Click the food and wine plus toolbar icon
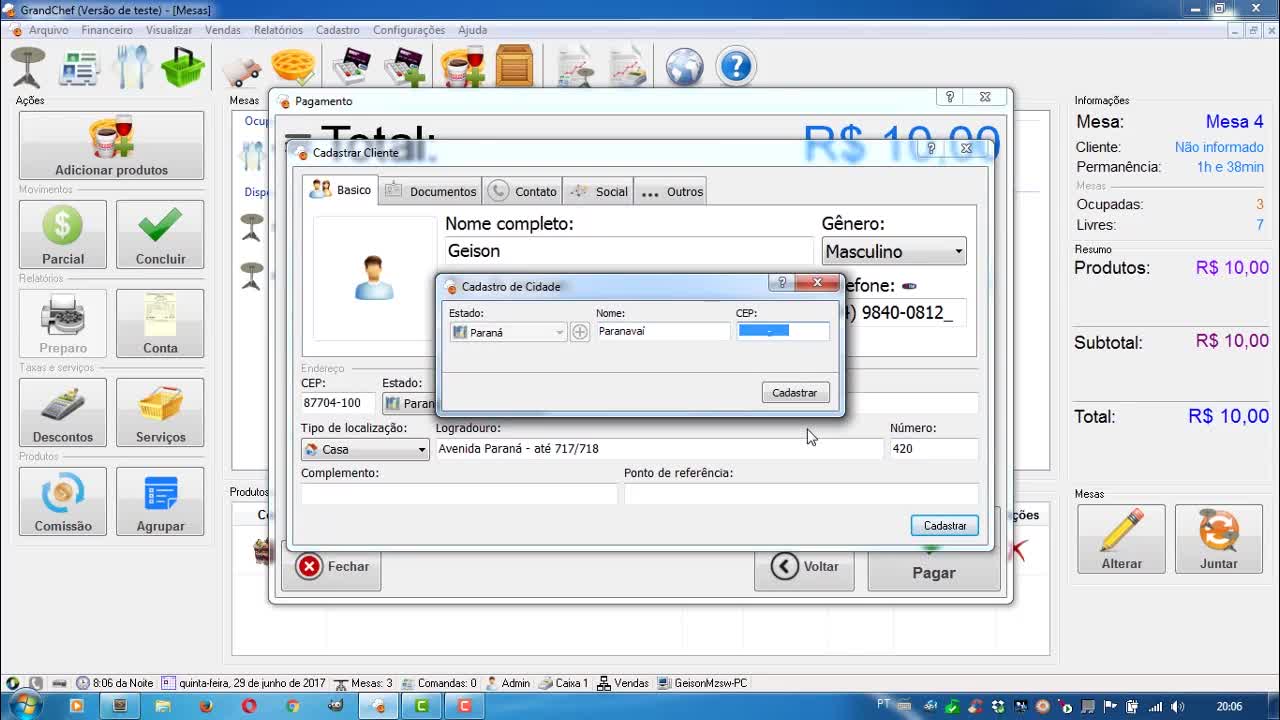1280x720 pixels. tap(463, 67)
